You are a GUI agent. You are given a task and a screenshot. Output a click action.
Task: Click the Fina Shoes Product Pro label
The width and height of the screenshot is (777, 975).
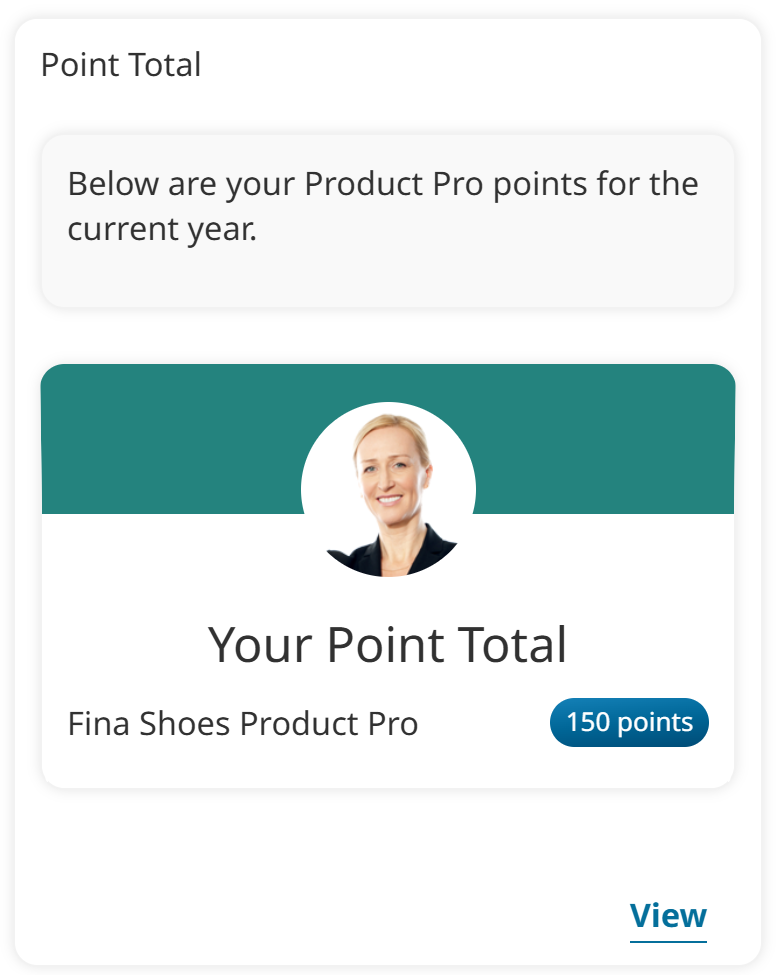[244, 723]
